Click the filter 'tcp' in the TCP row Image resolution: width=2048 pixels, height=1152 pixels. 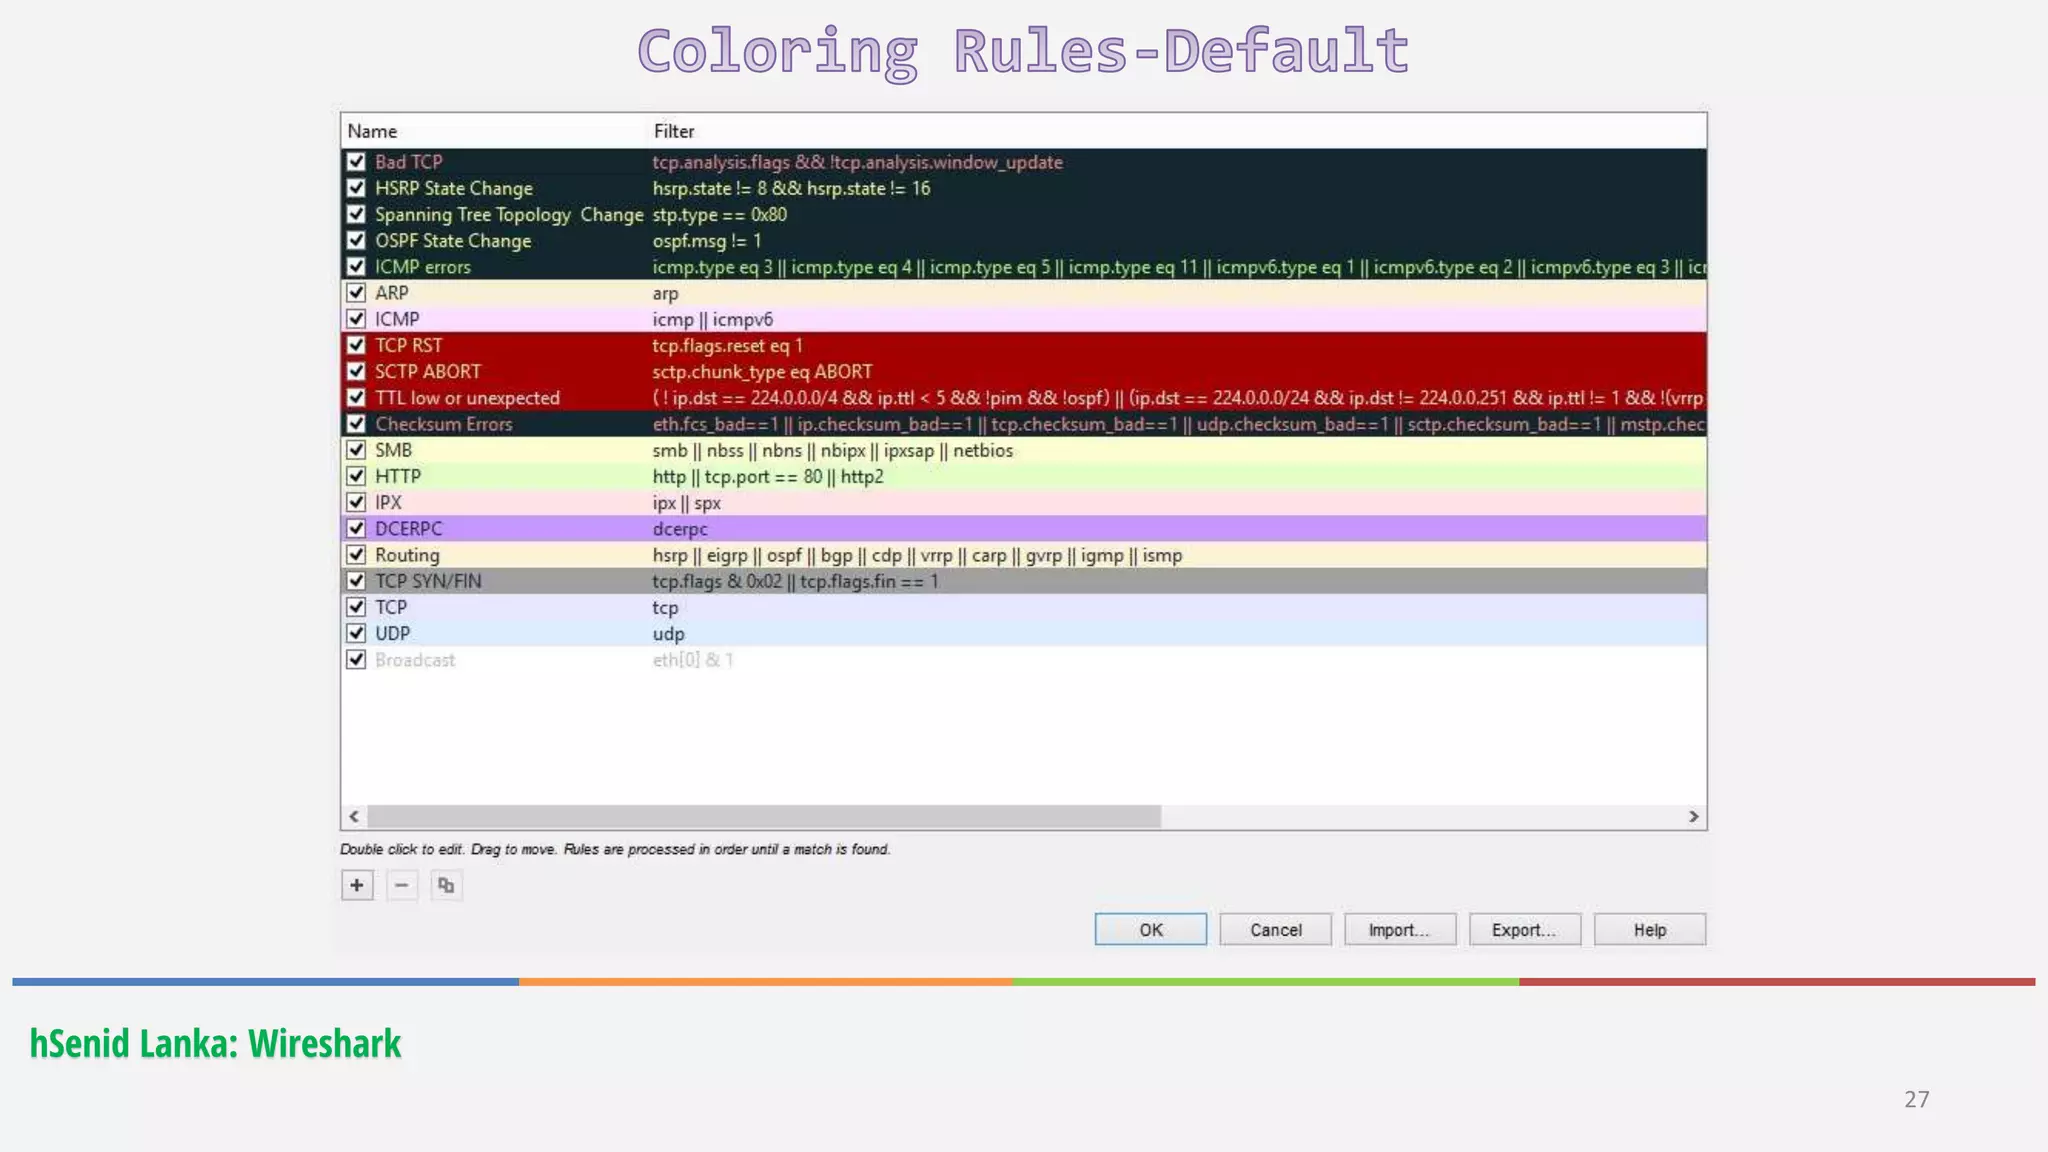point(665,608)
